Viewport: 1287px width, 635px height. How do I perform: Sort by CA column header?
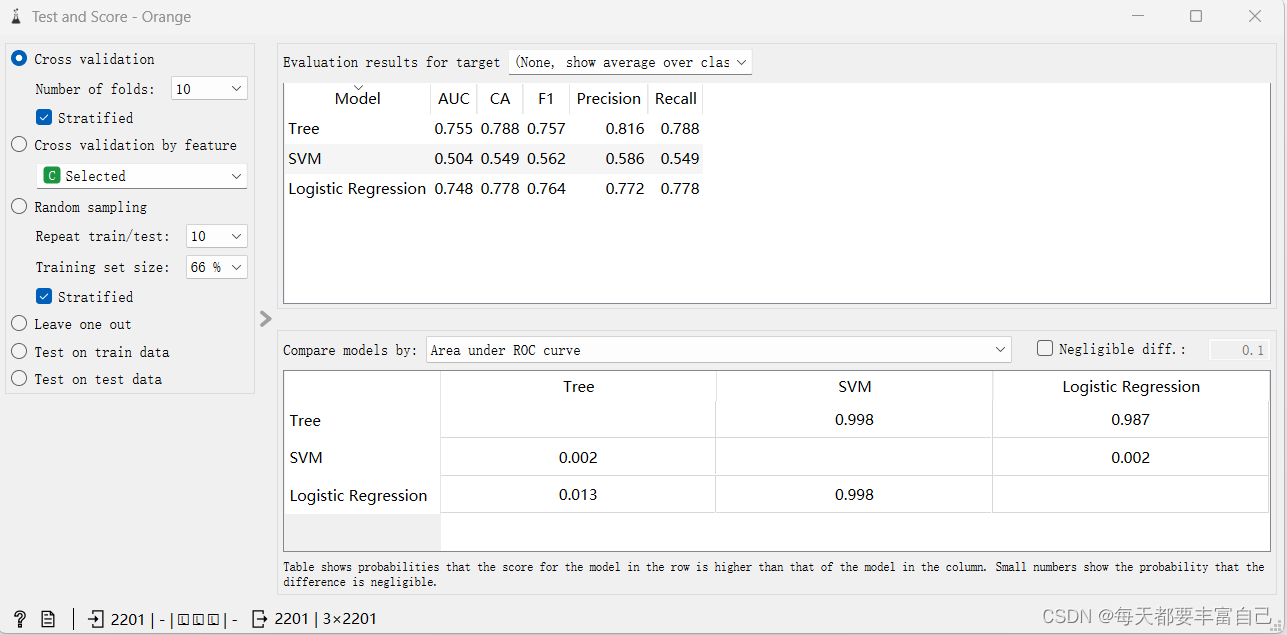[500, 98]
